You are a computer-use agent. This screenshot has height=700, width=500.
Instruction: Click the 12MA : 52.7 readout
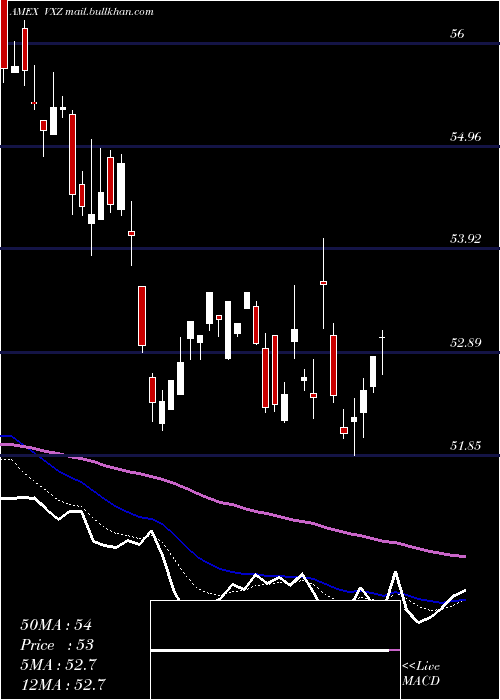[64, 684]
